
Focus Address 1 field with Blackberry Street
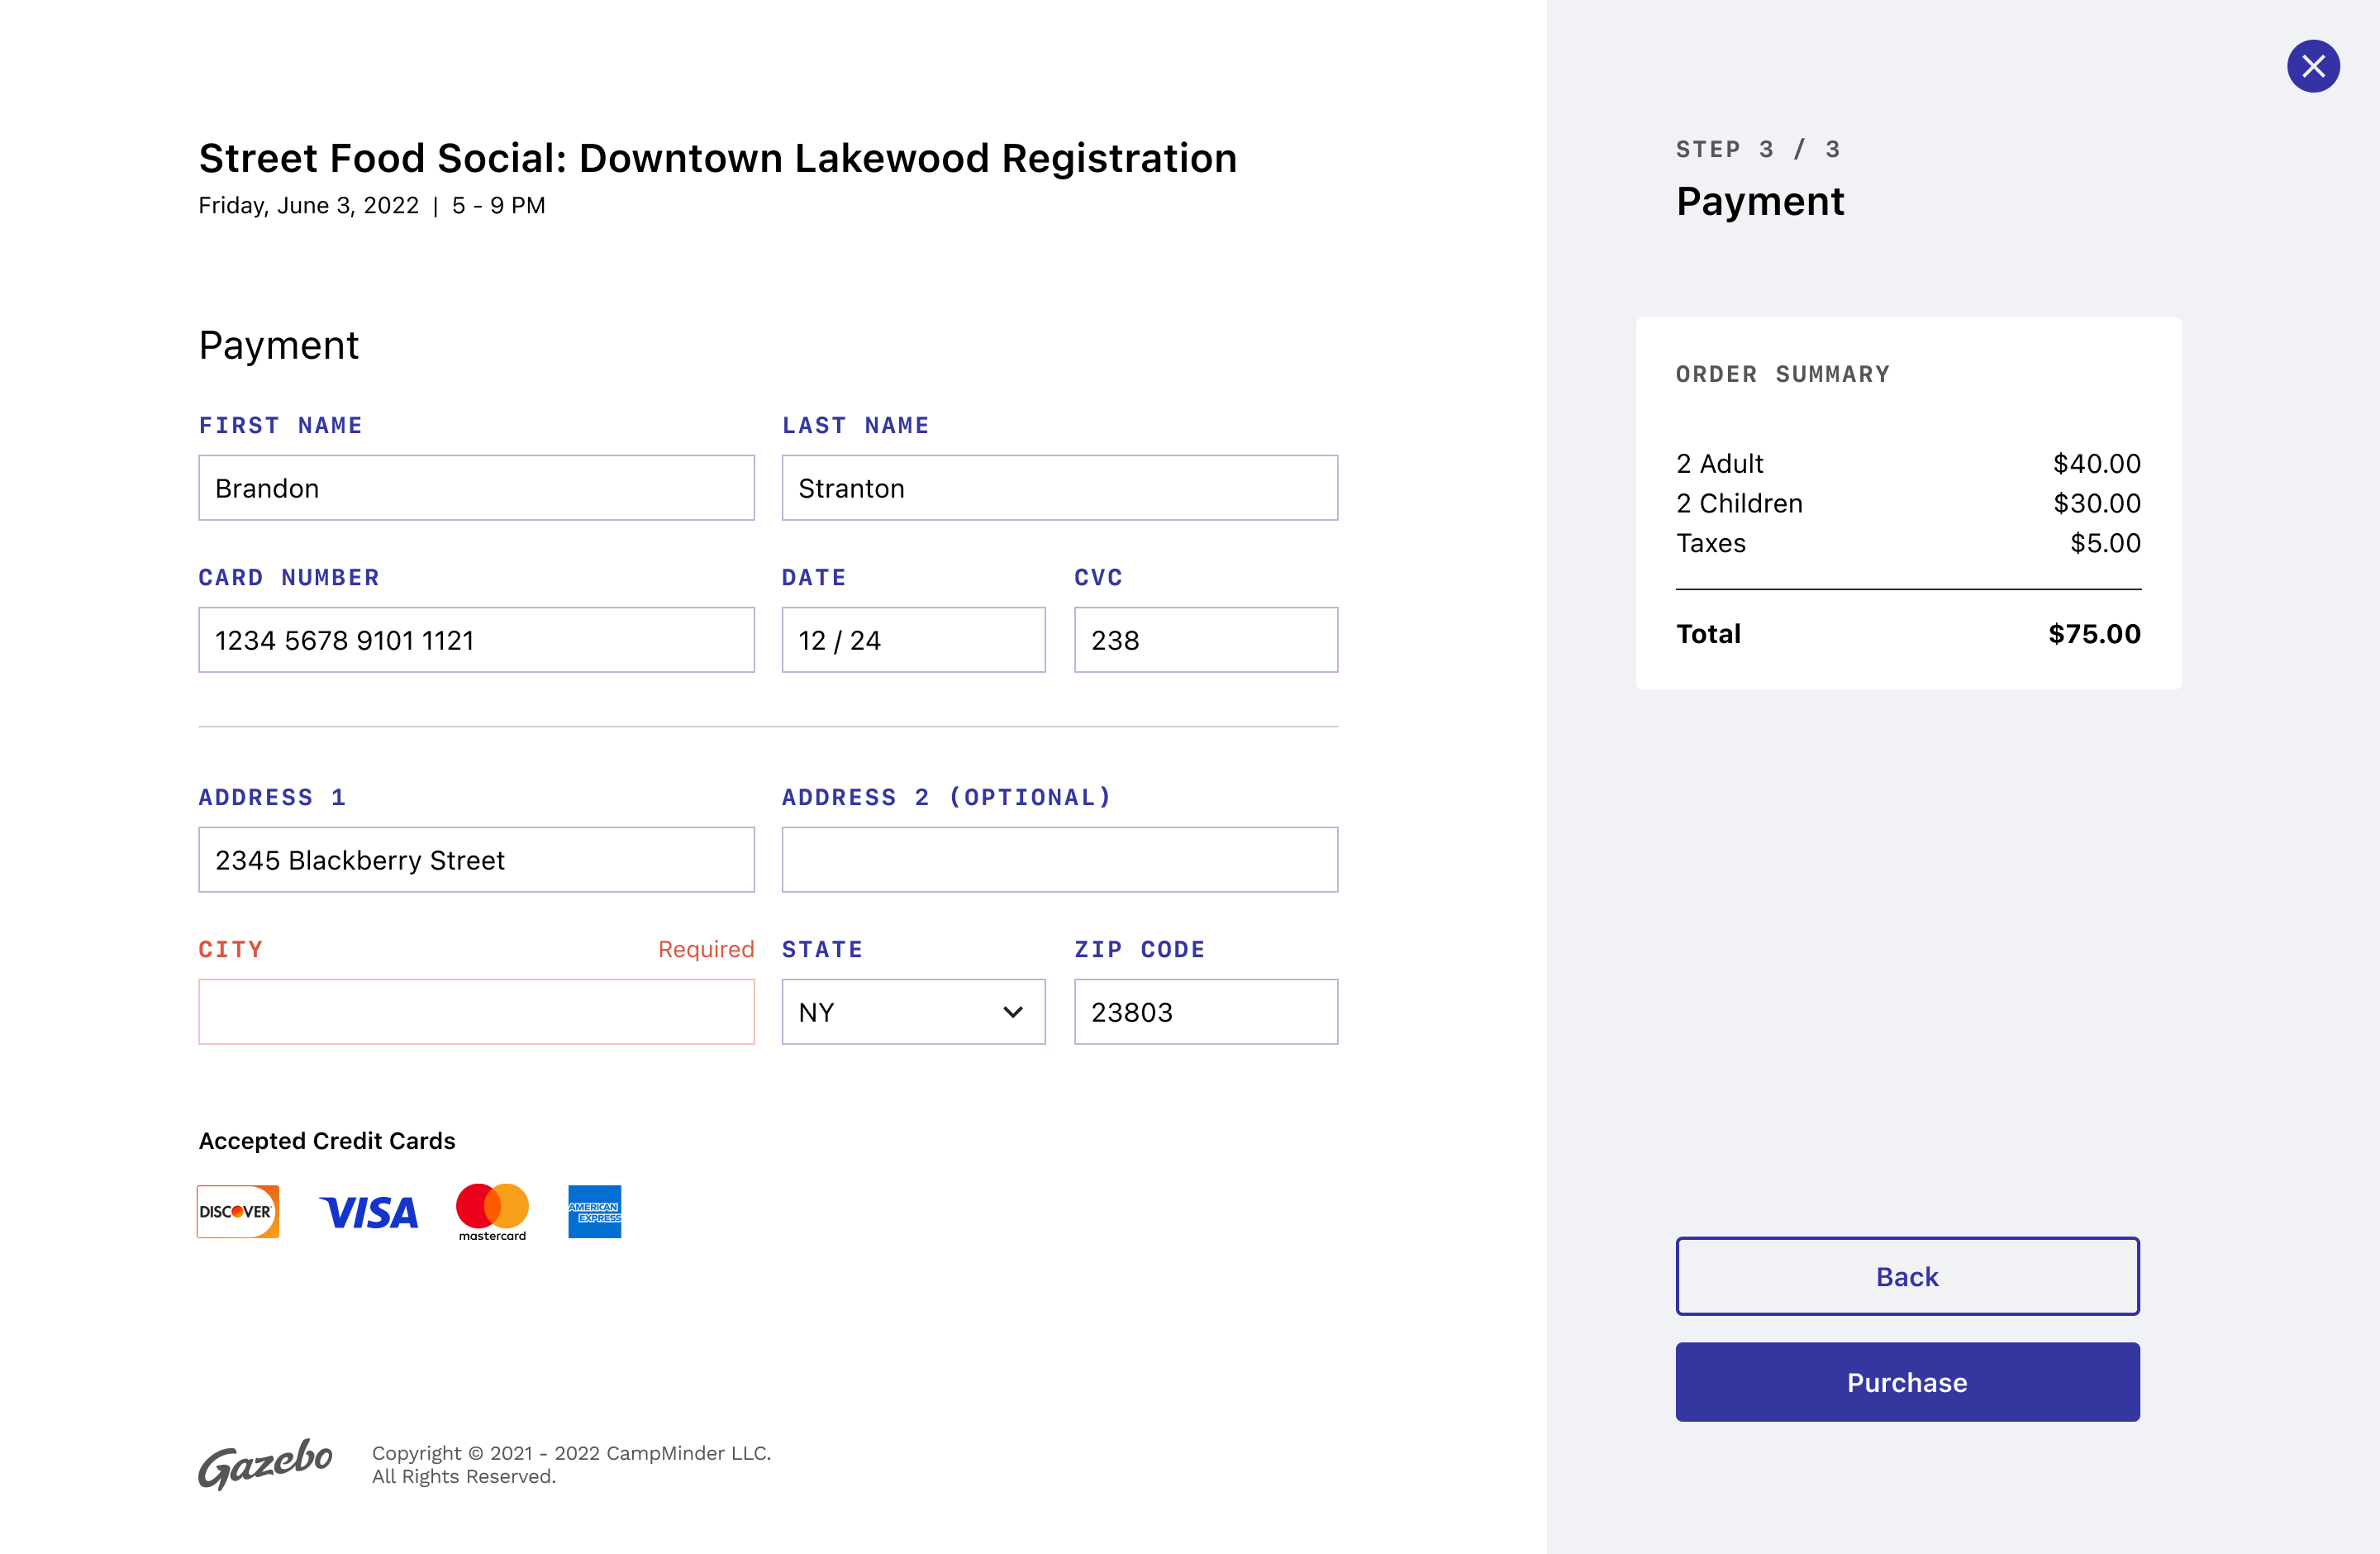coord(476,860)
